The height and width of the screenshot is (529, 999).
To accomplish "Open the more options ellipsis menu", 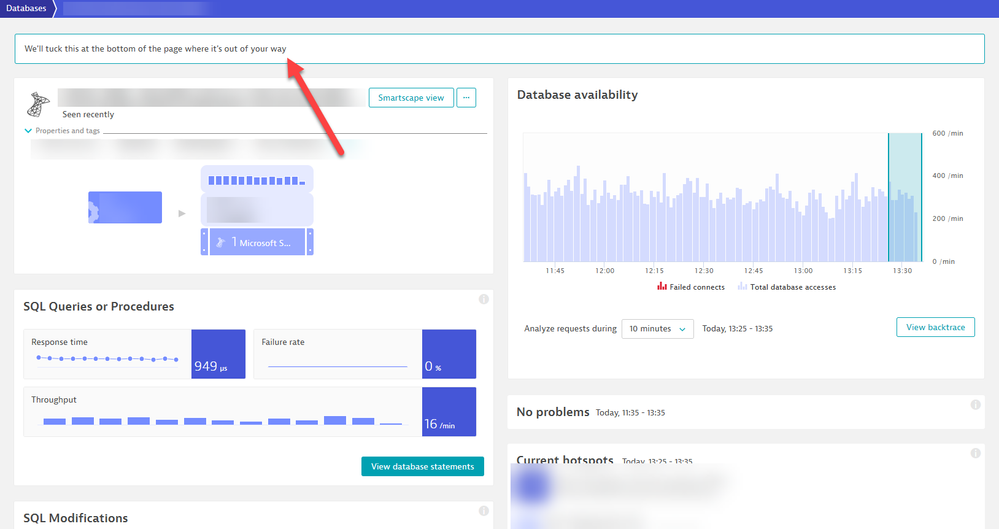I will 467,98.
